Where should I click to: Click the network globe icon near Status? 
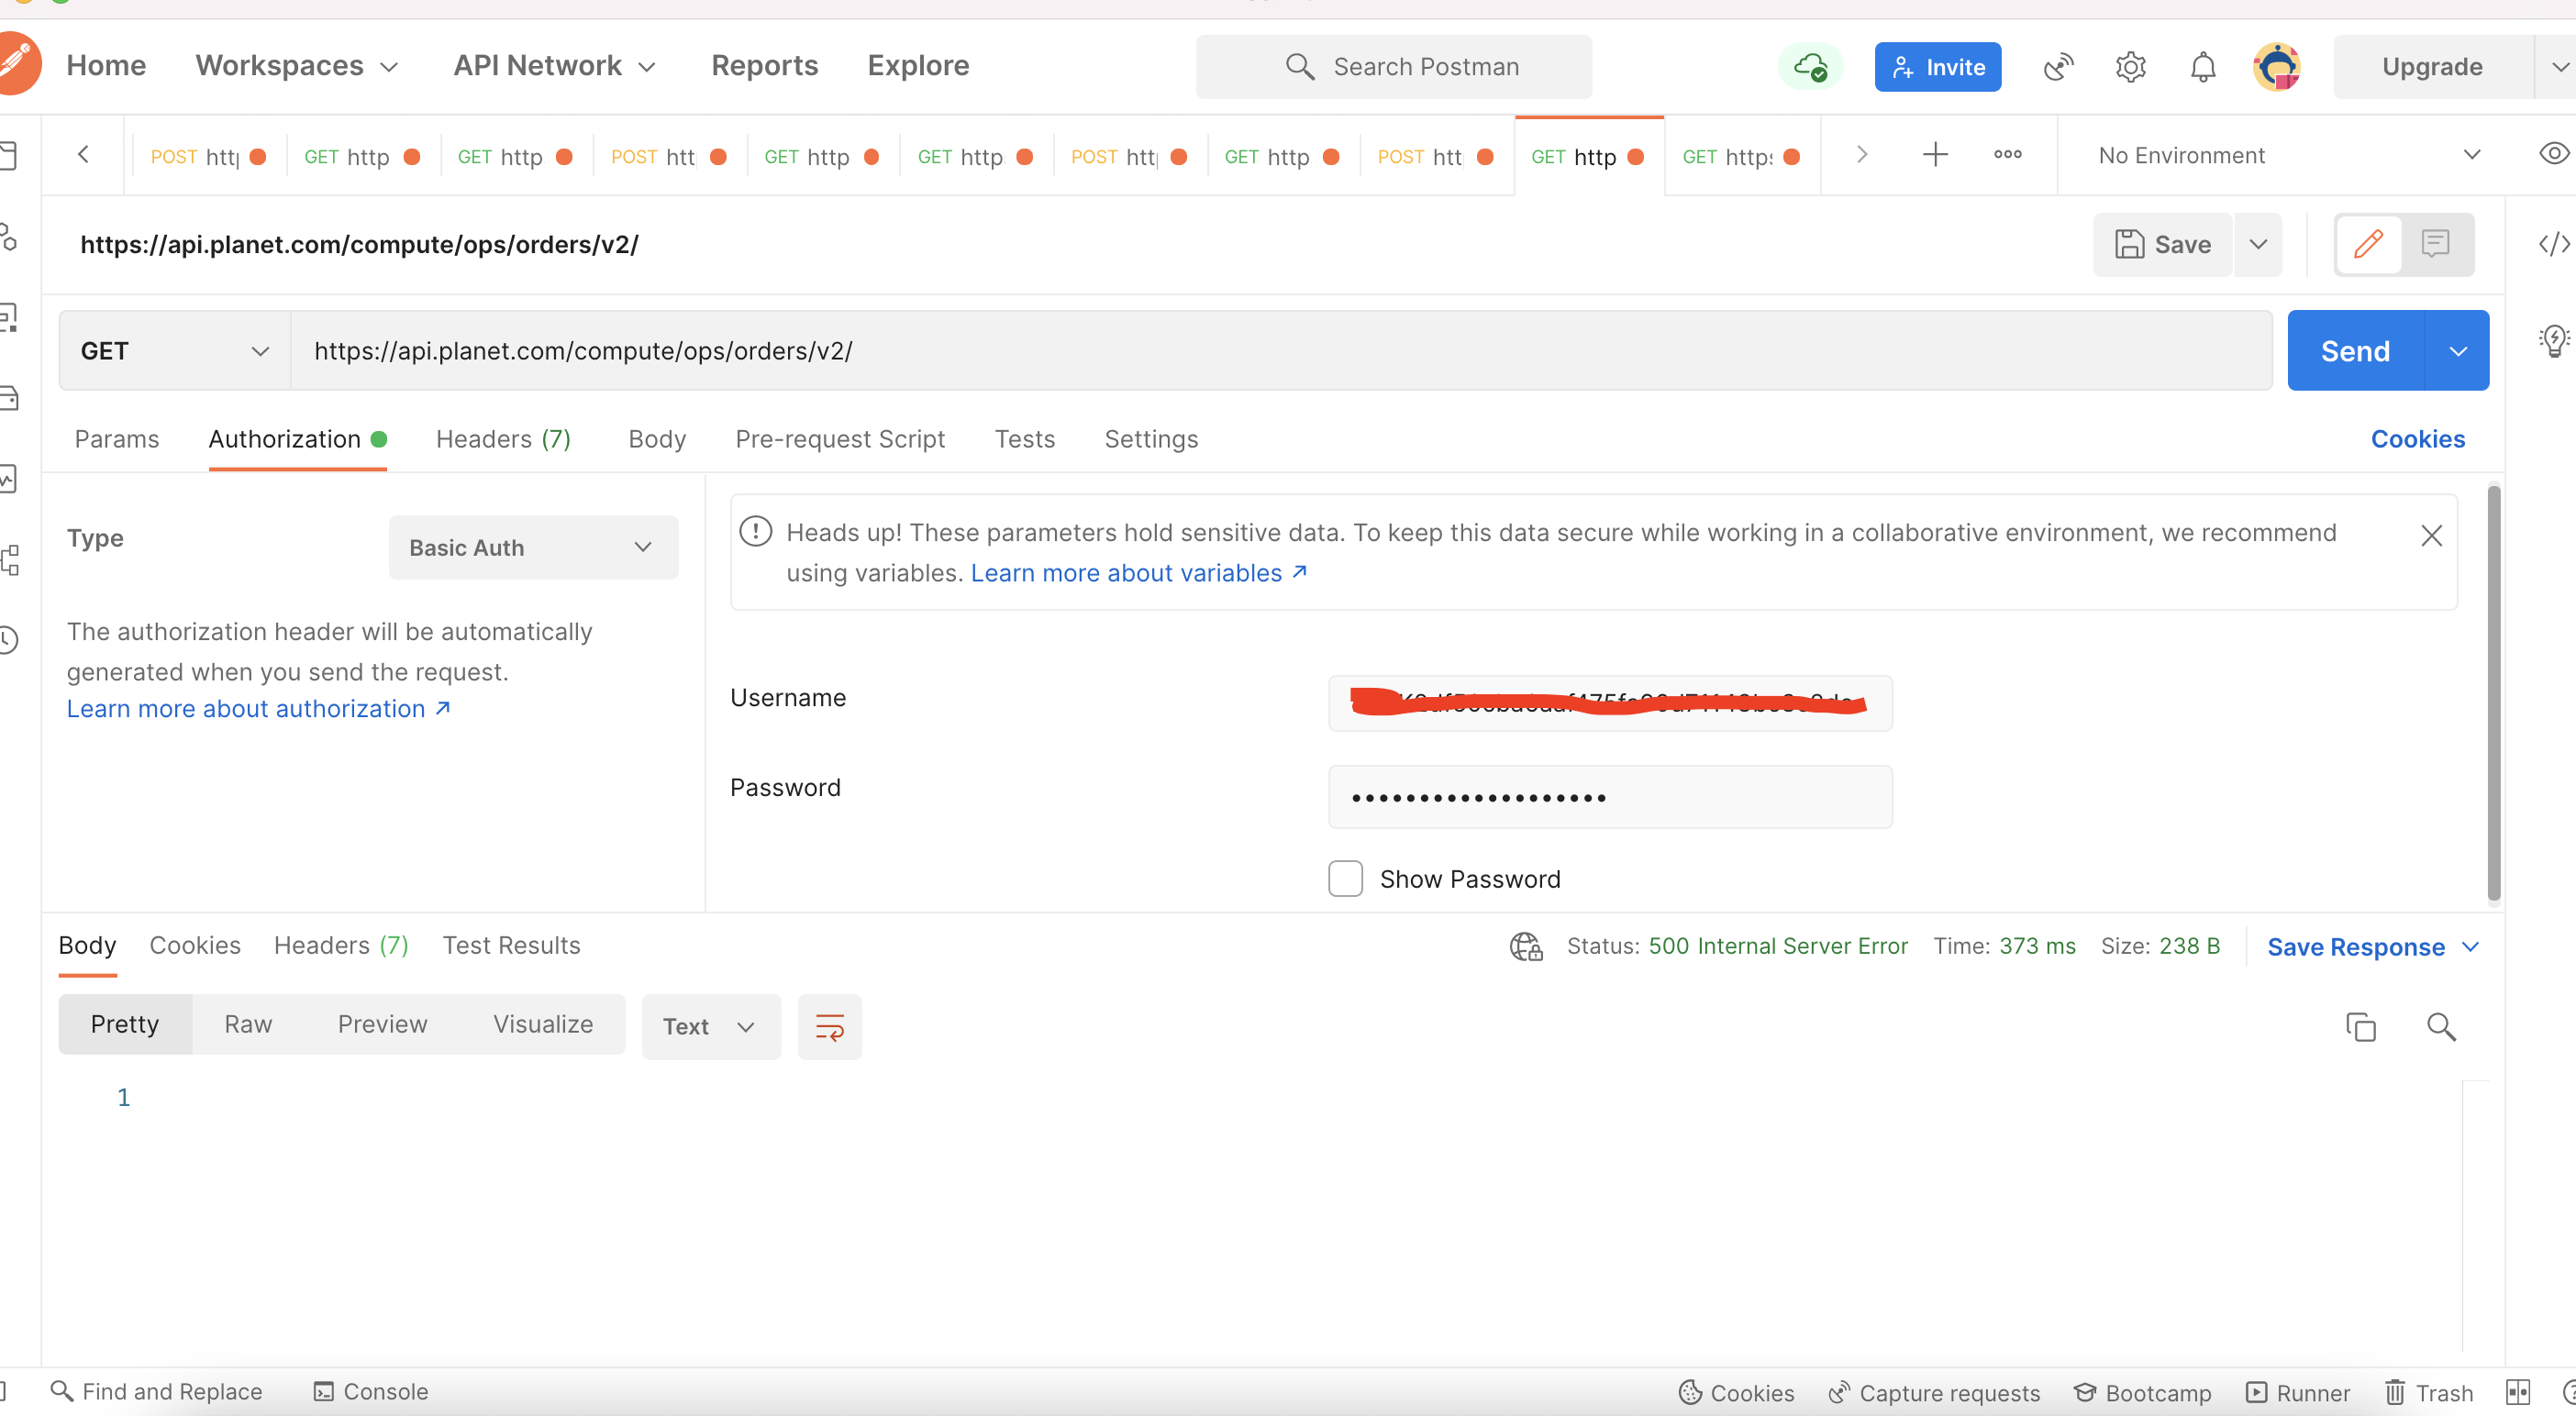click(1526, 946)
